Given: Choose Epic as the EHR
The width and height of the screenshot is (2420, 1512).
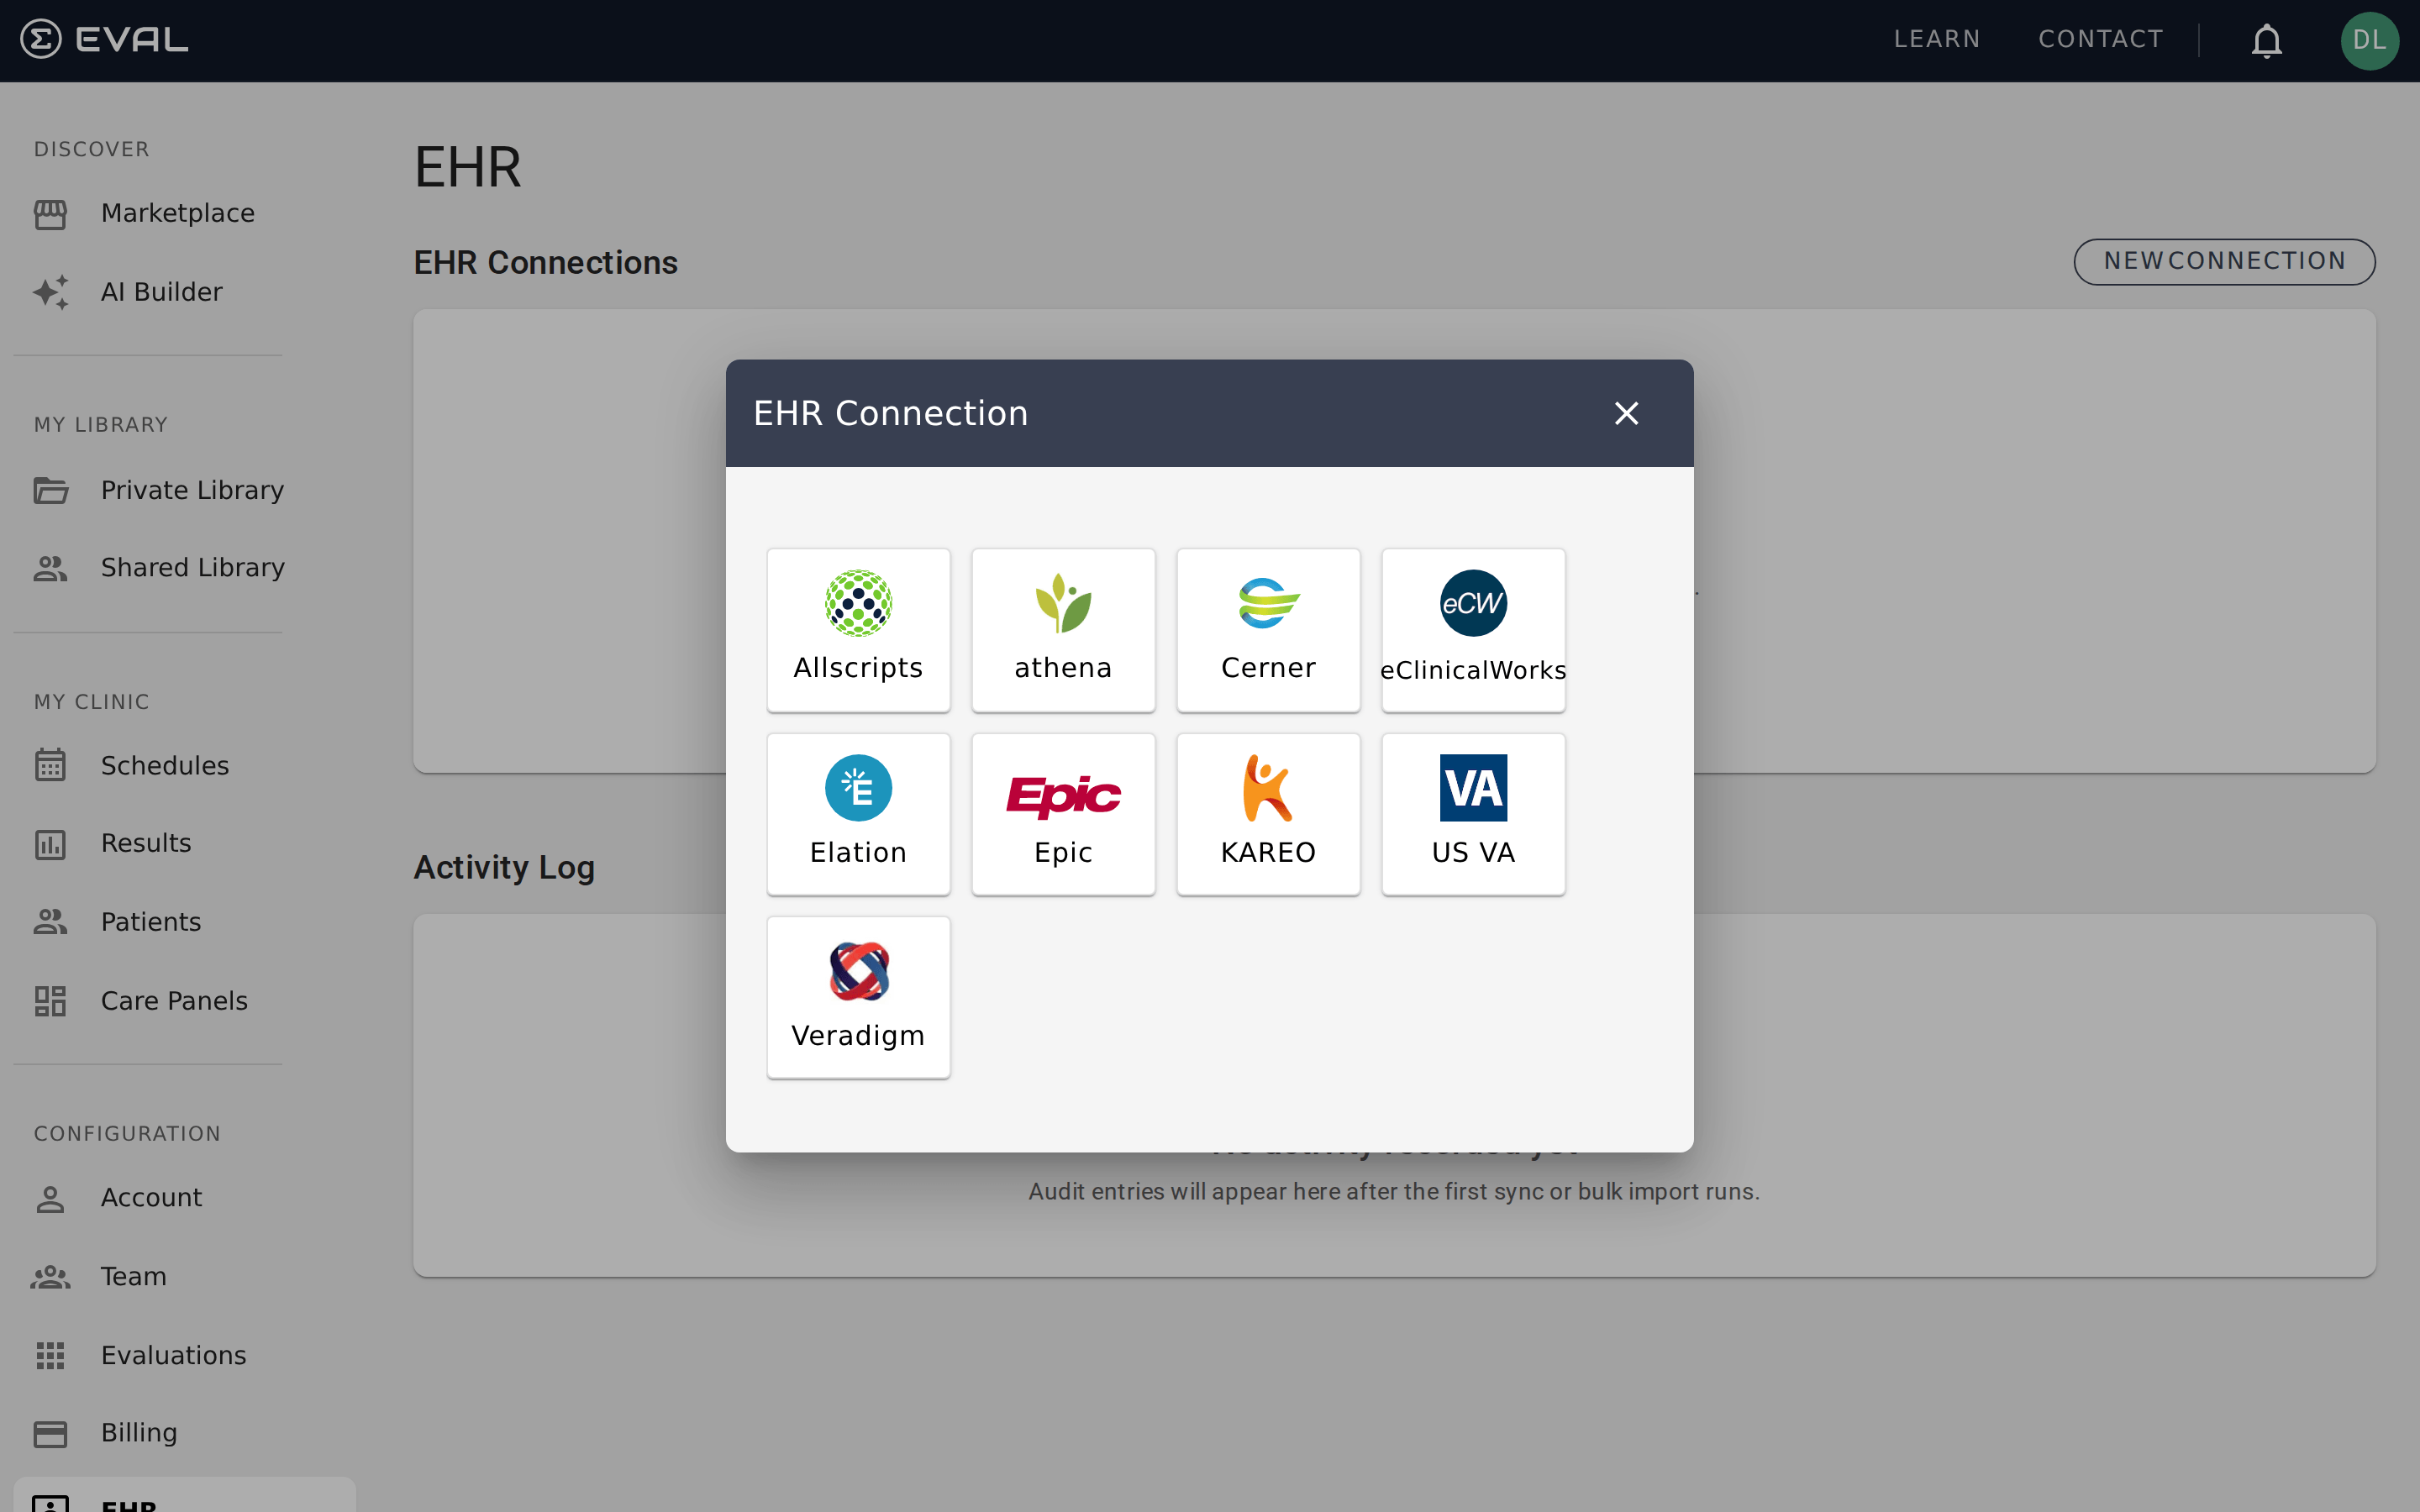Looking at the screenshot, I should click(1063, 814).
